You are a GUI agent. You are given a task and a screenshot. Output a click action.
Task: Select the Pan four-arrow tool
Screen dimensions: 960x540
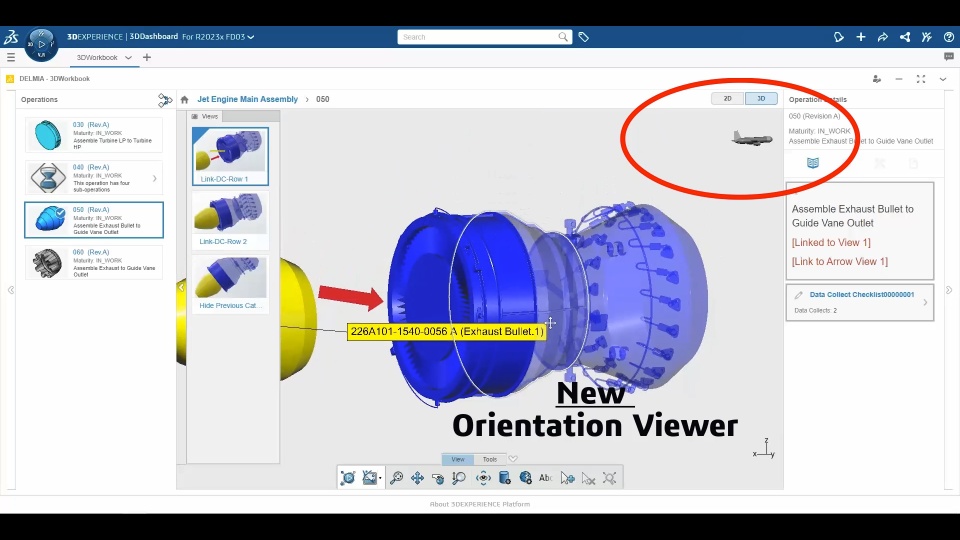pyautogui.click(x=418, y=478)
